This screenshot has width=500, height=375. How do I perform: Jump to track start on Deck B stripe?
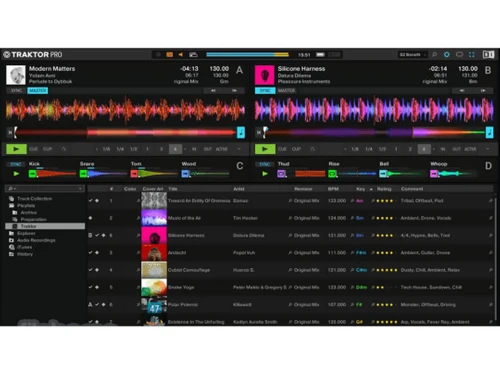tap(259, 133)
